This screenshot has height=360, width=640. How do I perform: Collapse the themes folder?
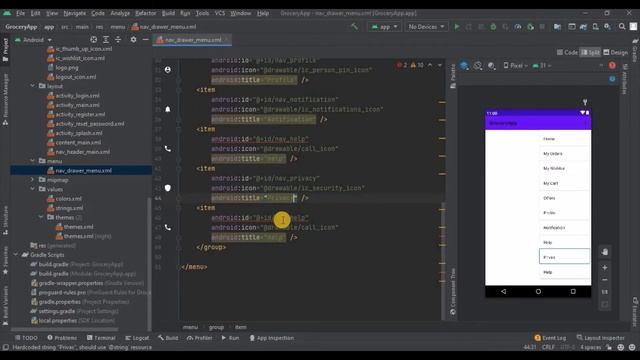coord(41,217)
